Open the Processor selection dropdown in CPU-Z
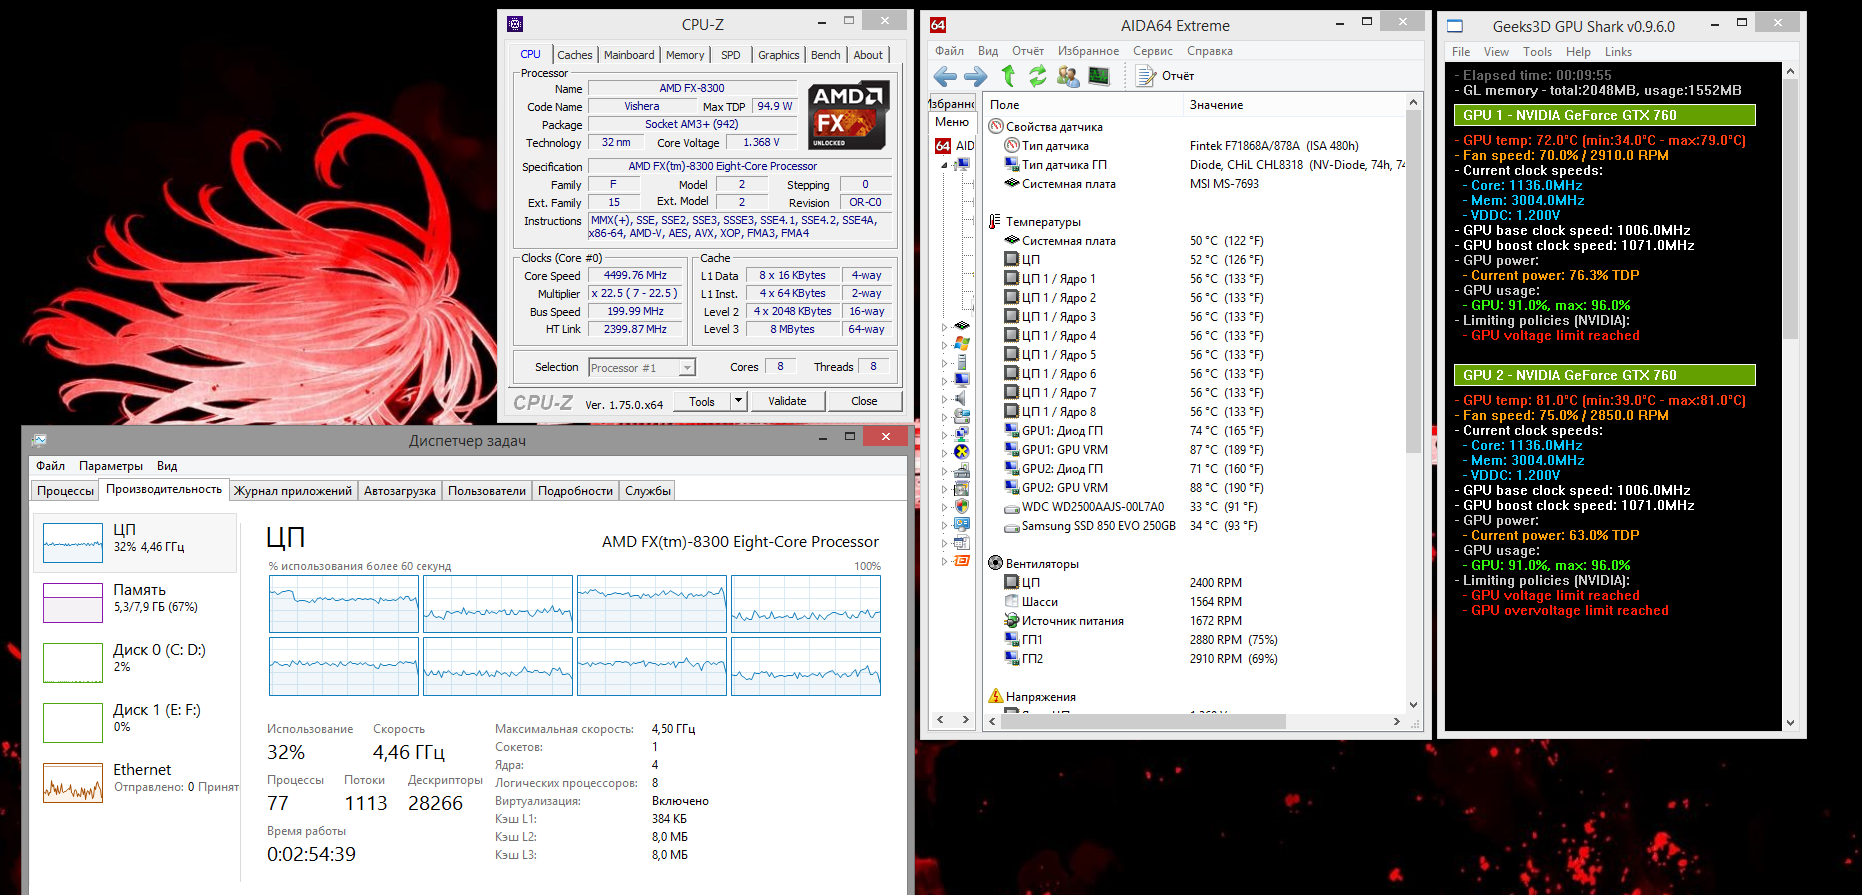The height and width of the screenshot is (895, 1862). tap(687, 368)
